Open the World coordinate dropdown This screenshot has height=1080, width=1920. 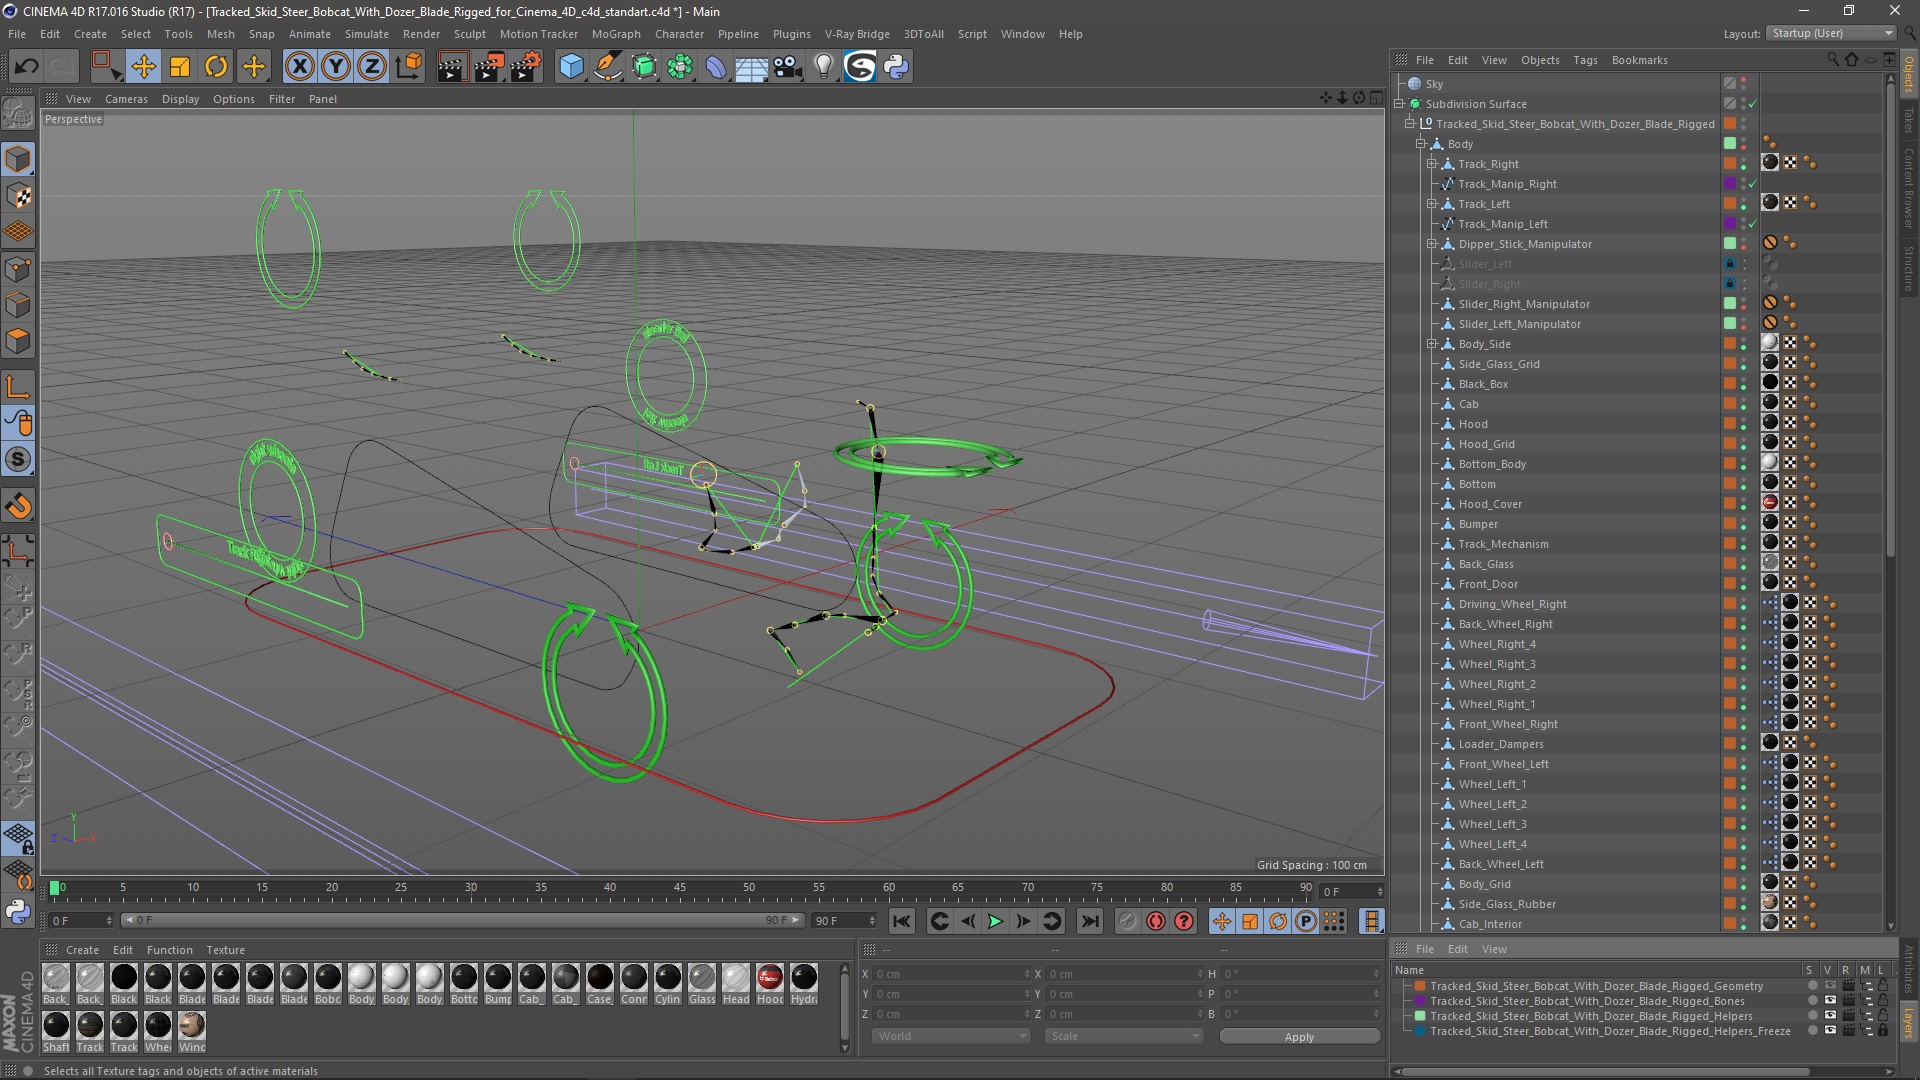950,1036
